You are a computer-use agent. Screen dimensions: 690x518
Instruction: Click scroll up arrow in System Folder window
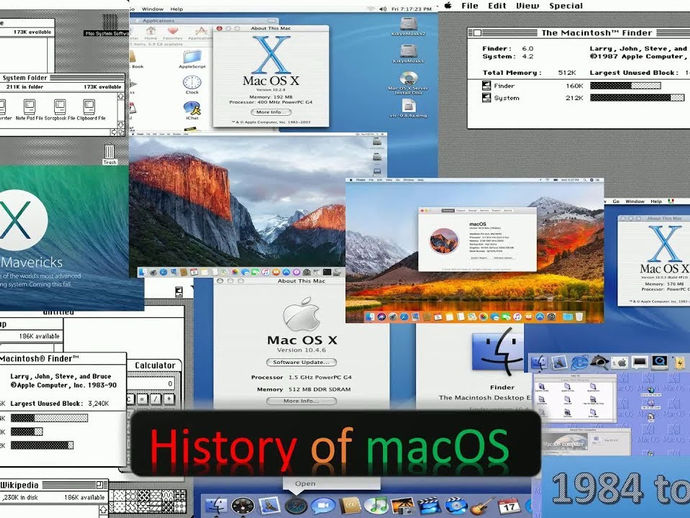click(x=121, y=96)
